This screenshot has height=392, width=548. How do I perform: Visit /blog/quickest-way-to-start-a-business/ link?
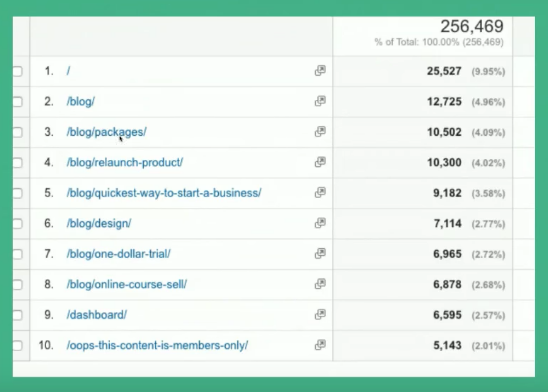coord(164,193)
